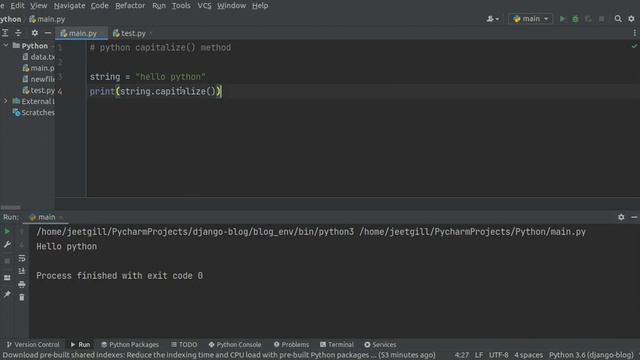Expand External Libraries tree node
The image size is (640, 360).
pyautogui.click(x=6, y=101)
